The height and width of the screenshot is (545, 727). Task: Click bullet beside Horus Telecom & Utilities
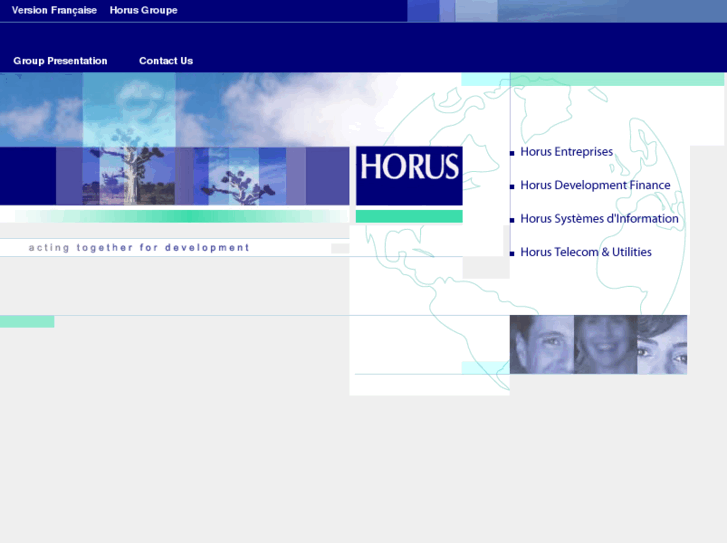coord(512,254)
